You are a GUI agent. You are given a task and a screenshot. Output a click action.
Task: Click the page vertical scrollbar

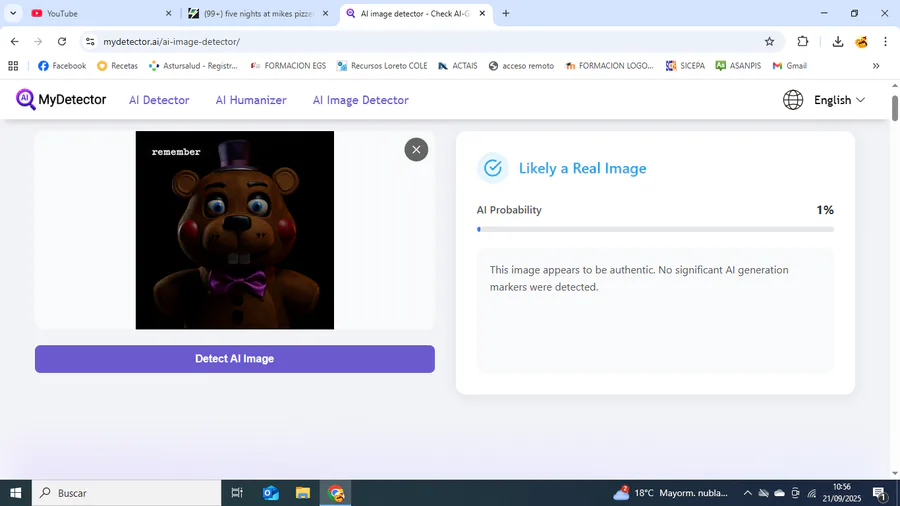coord(895,108)
